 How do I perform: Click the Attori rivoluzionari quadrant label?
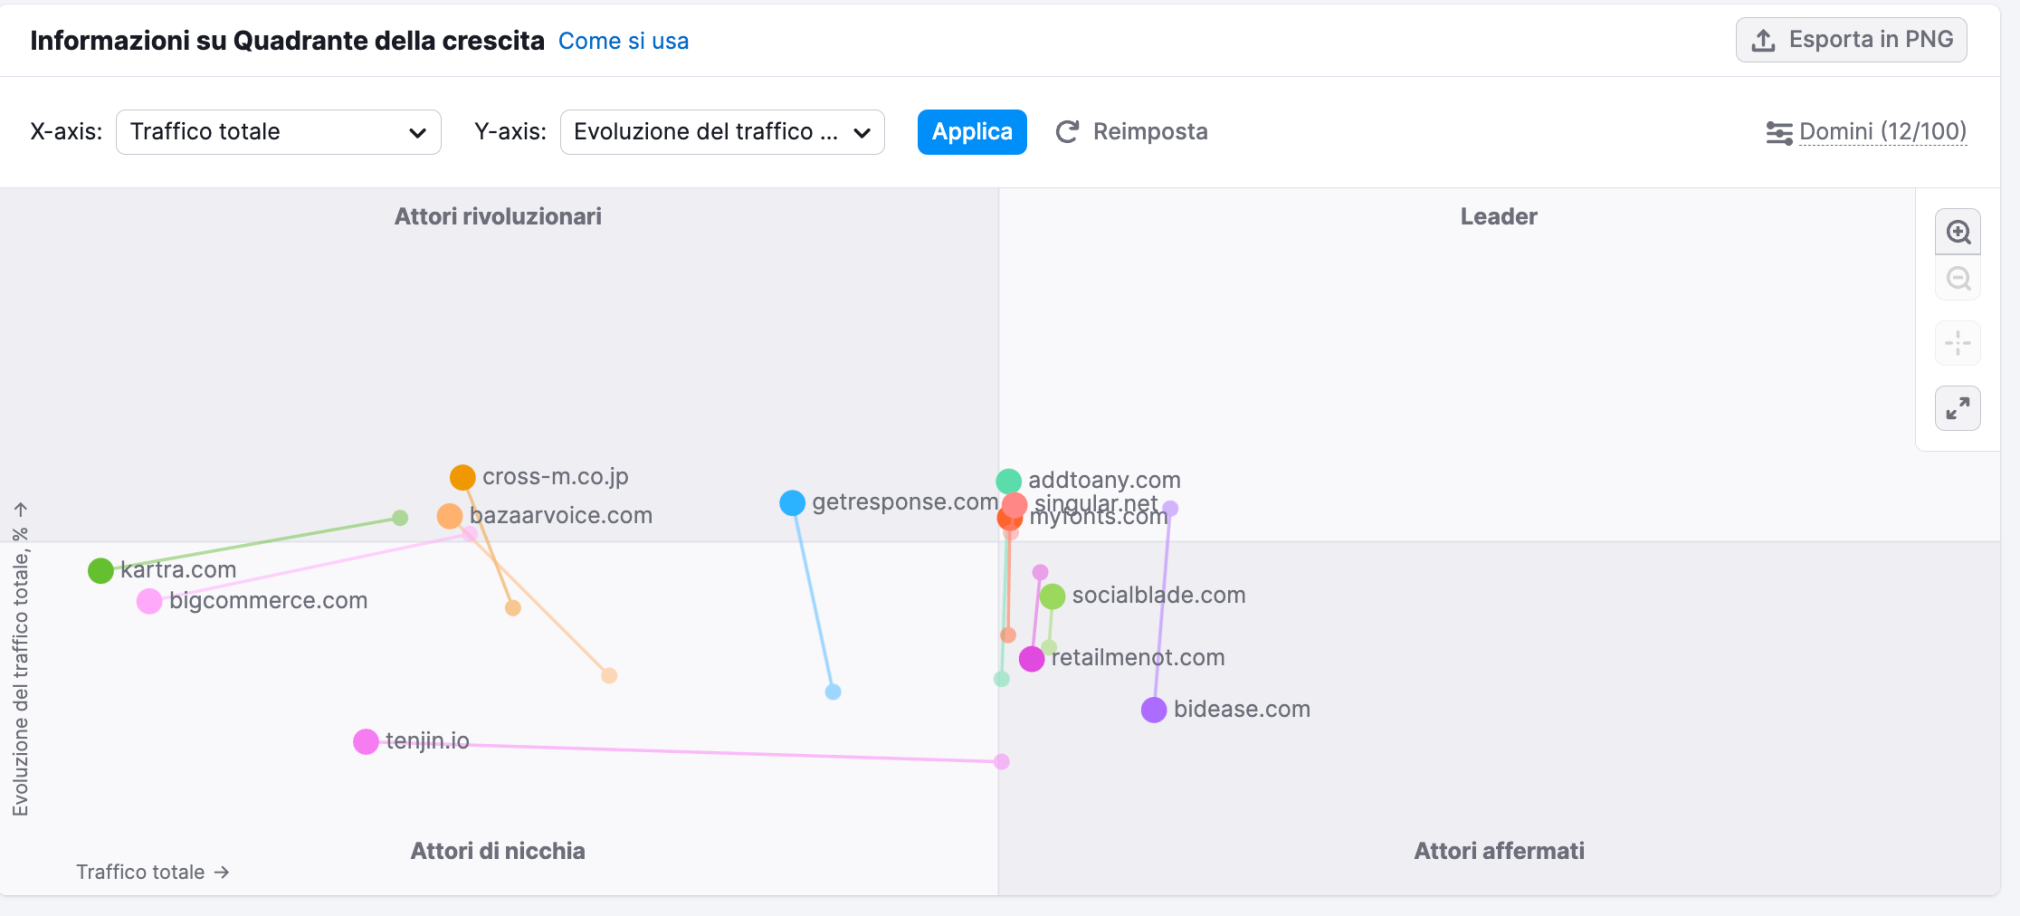coord(498,216)
